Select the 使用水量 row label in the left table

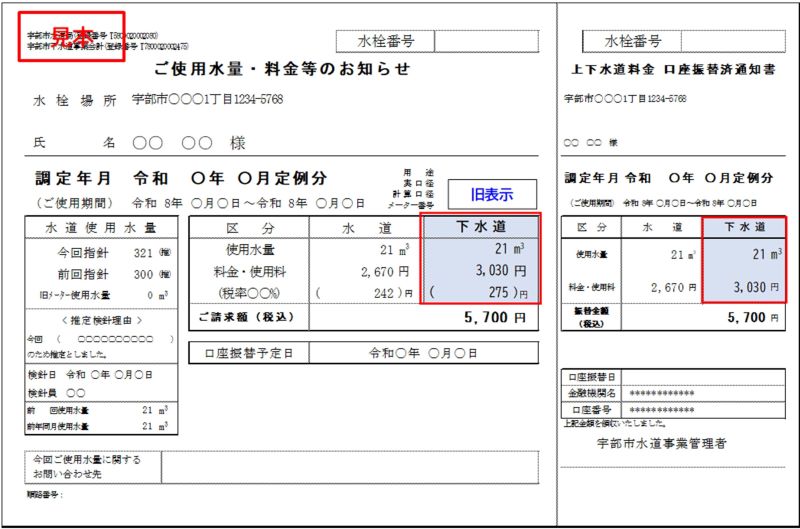250,249
